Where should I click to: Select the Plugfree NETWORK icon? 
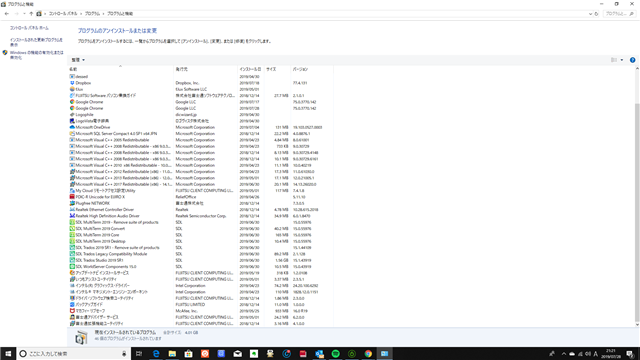tap(72, 203)
